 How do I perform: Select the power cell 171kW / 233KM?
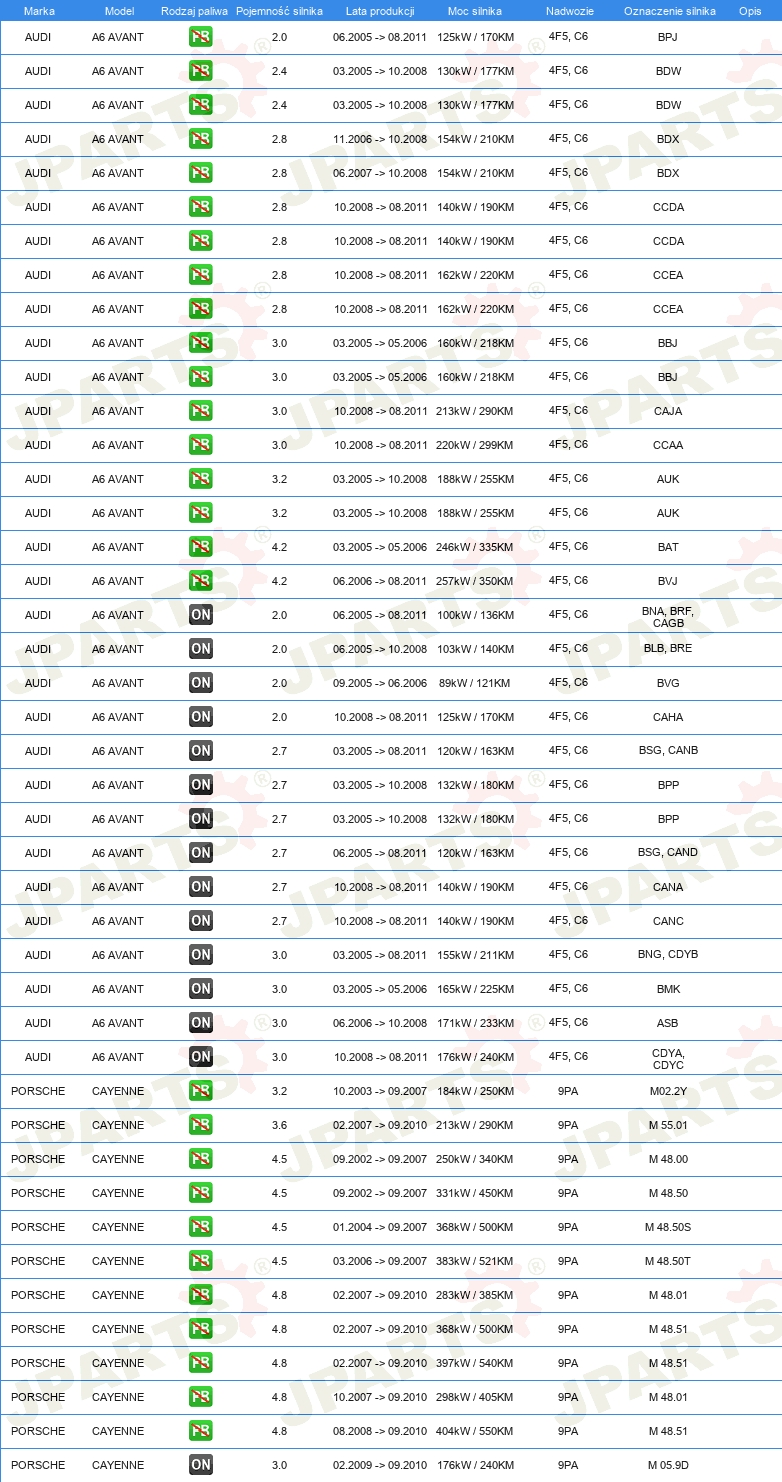475,1023
